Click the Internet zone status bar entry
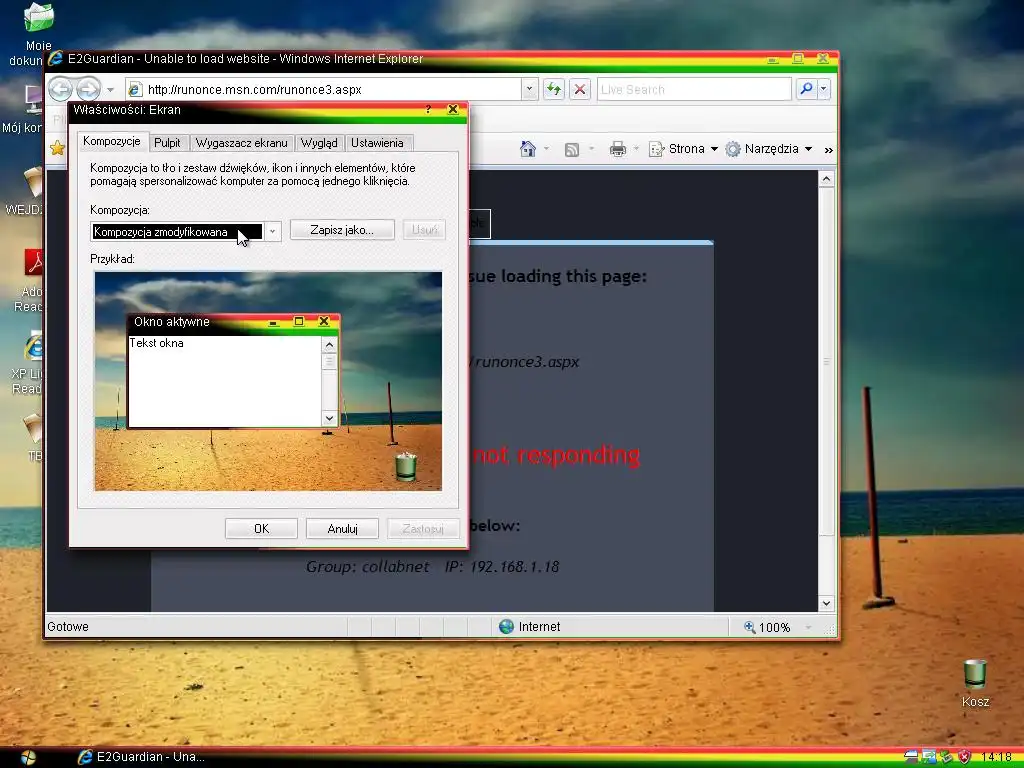The height and width of the screenshot is (768, 1024). click(530, 627)
